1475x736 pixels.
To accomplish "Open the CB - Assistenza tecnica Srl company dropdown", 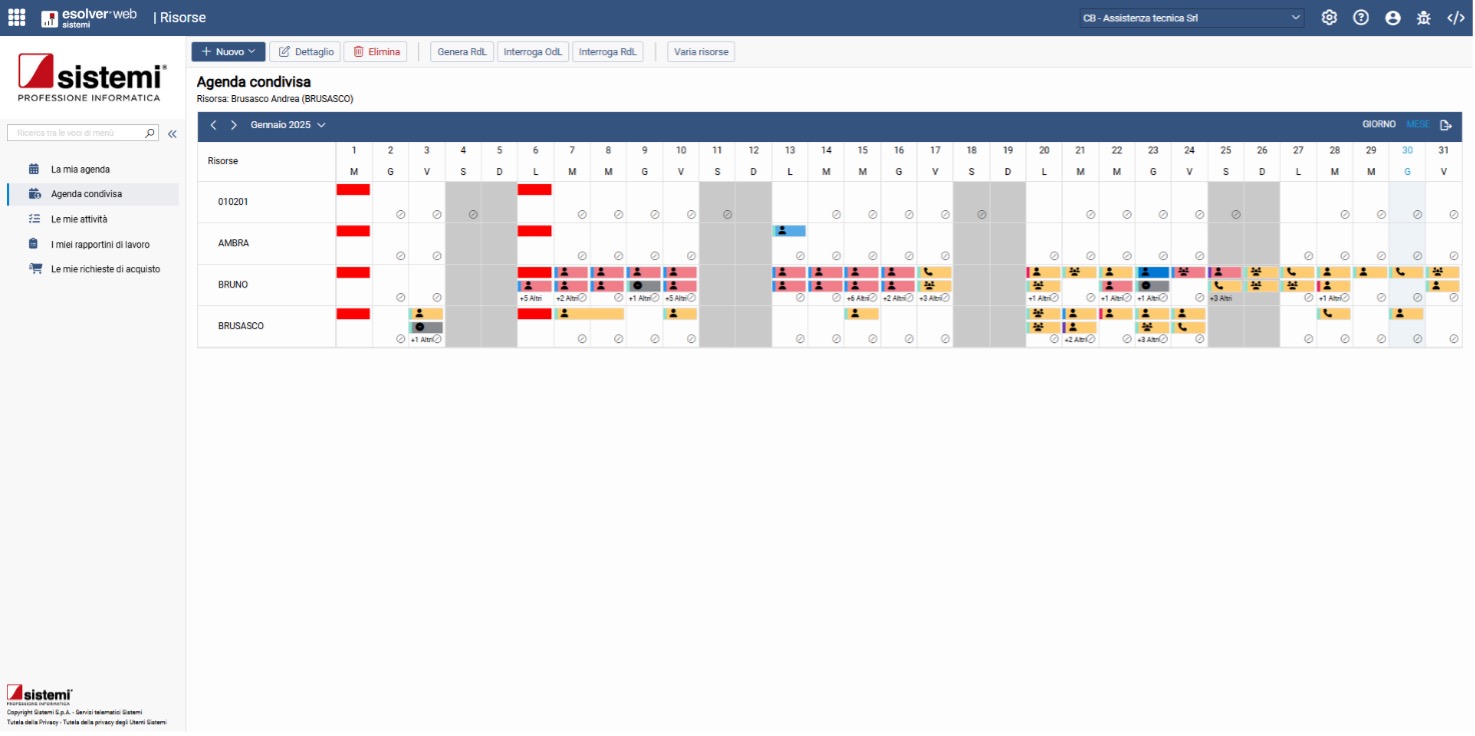I will pyautogui.click(x=1191, y=18).
